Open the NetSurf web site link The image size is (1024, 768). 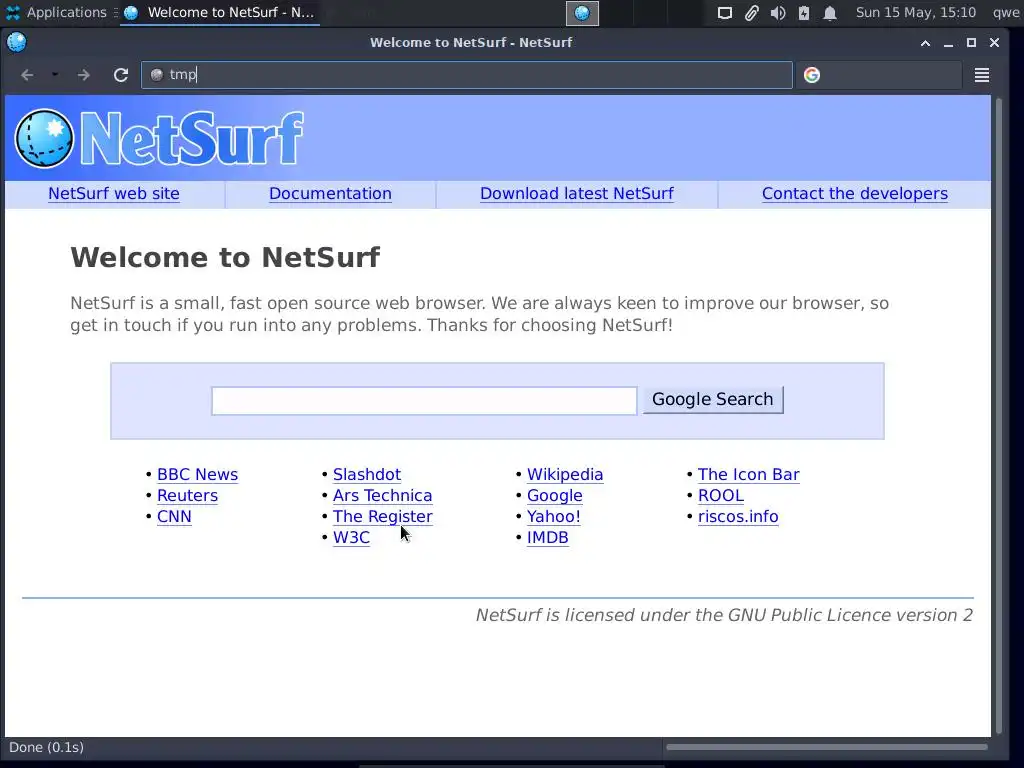pyautogui.click(x=114, y=193)
